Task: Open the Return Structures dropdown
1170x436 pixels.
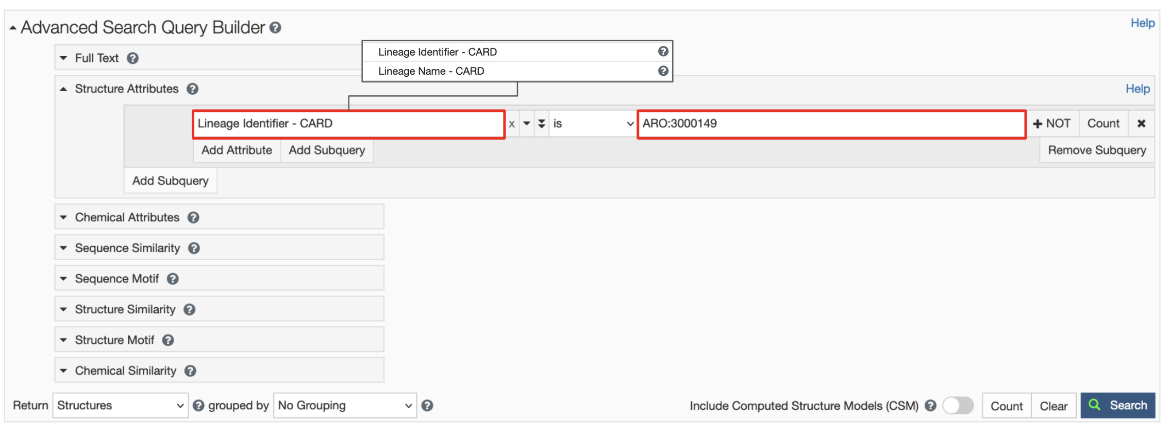Action: [120, 405]
